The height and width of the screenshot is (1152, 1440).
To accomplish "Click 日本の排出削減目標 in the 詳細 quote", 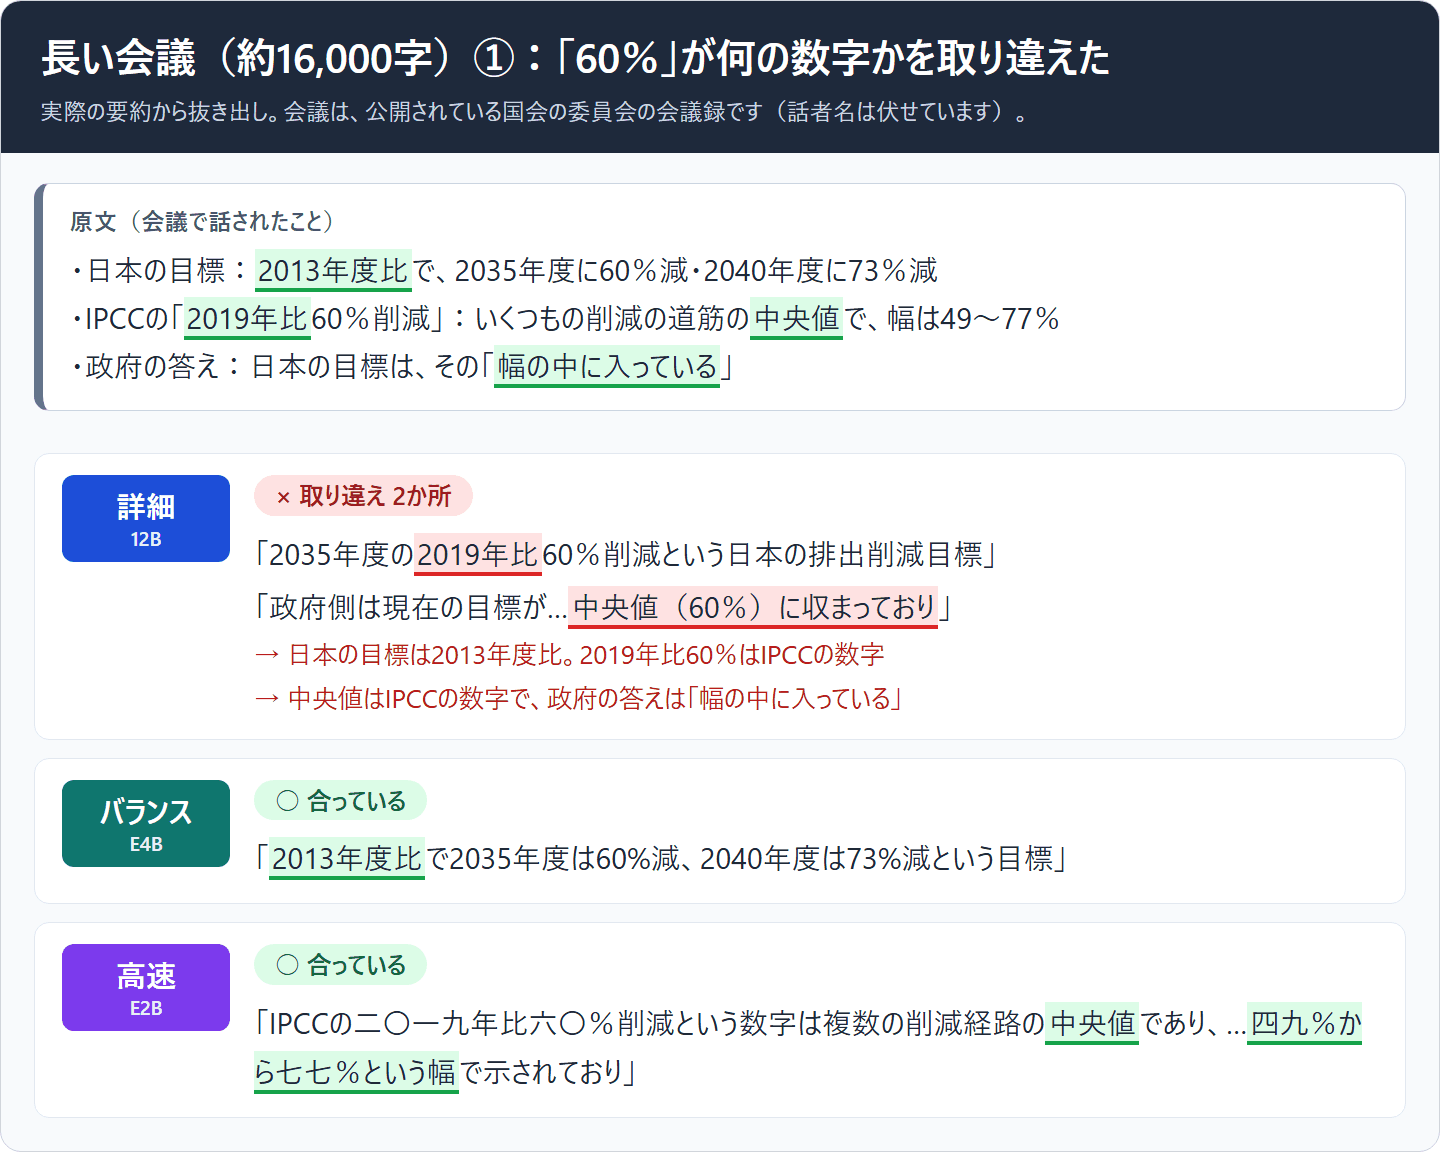I will (855, 555).
